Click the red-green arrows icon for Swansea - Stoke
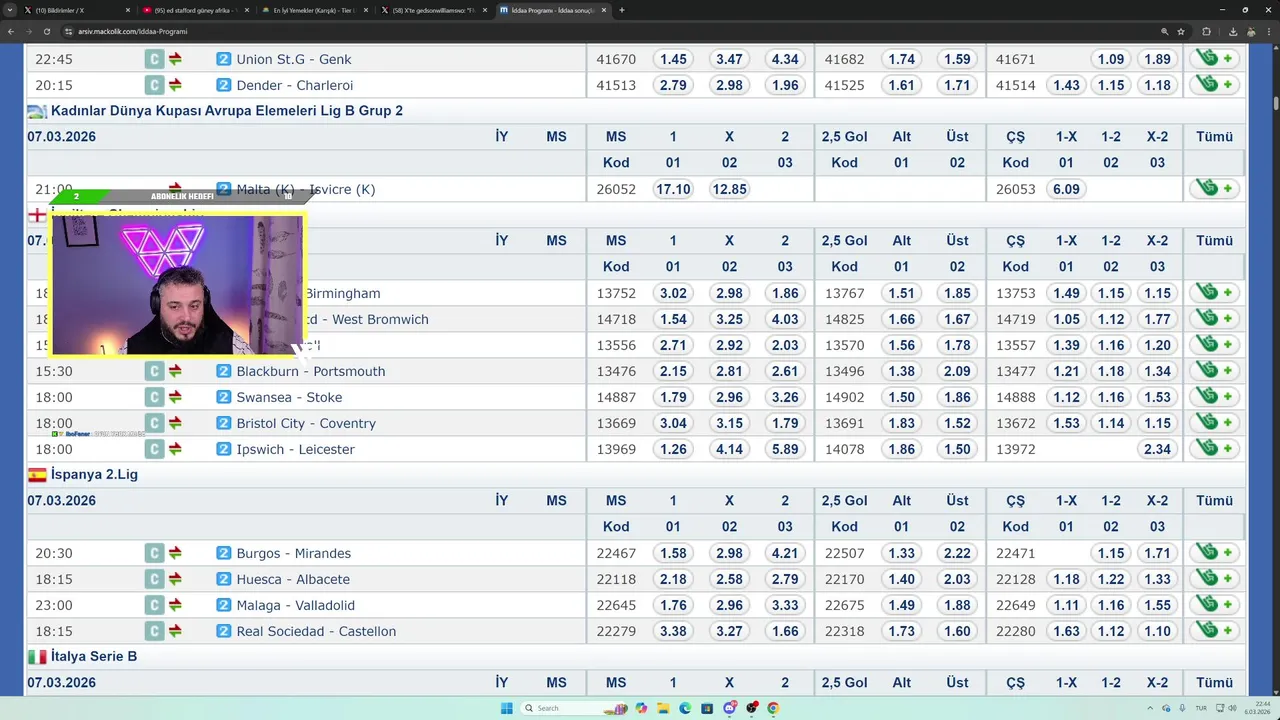 pyautogui.click(x=175, y=397)
